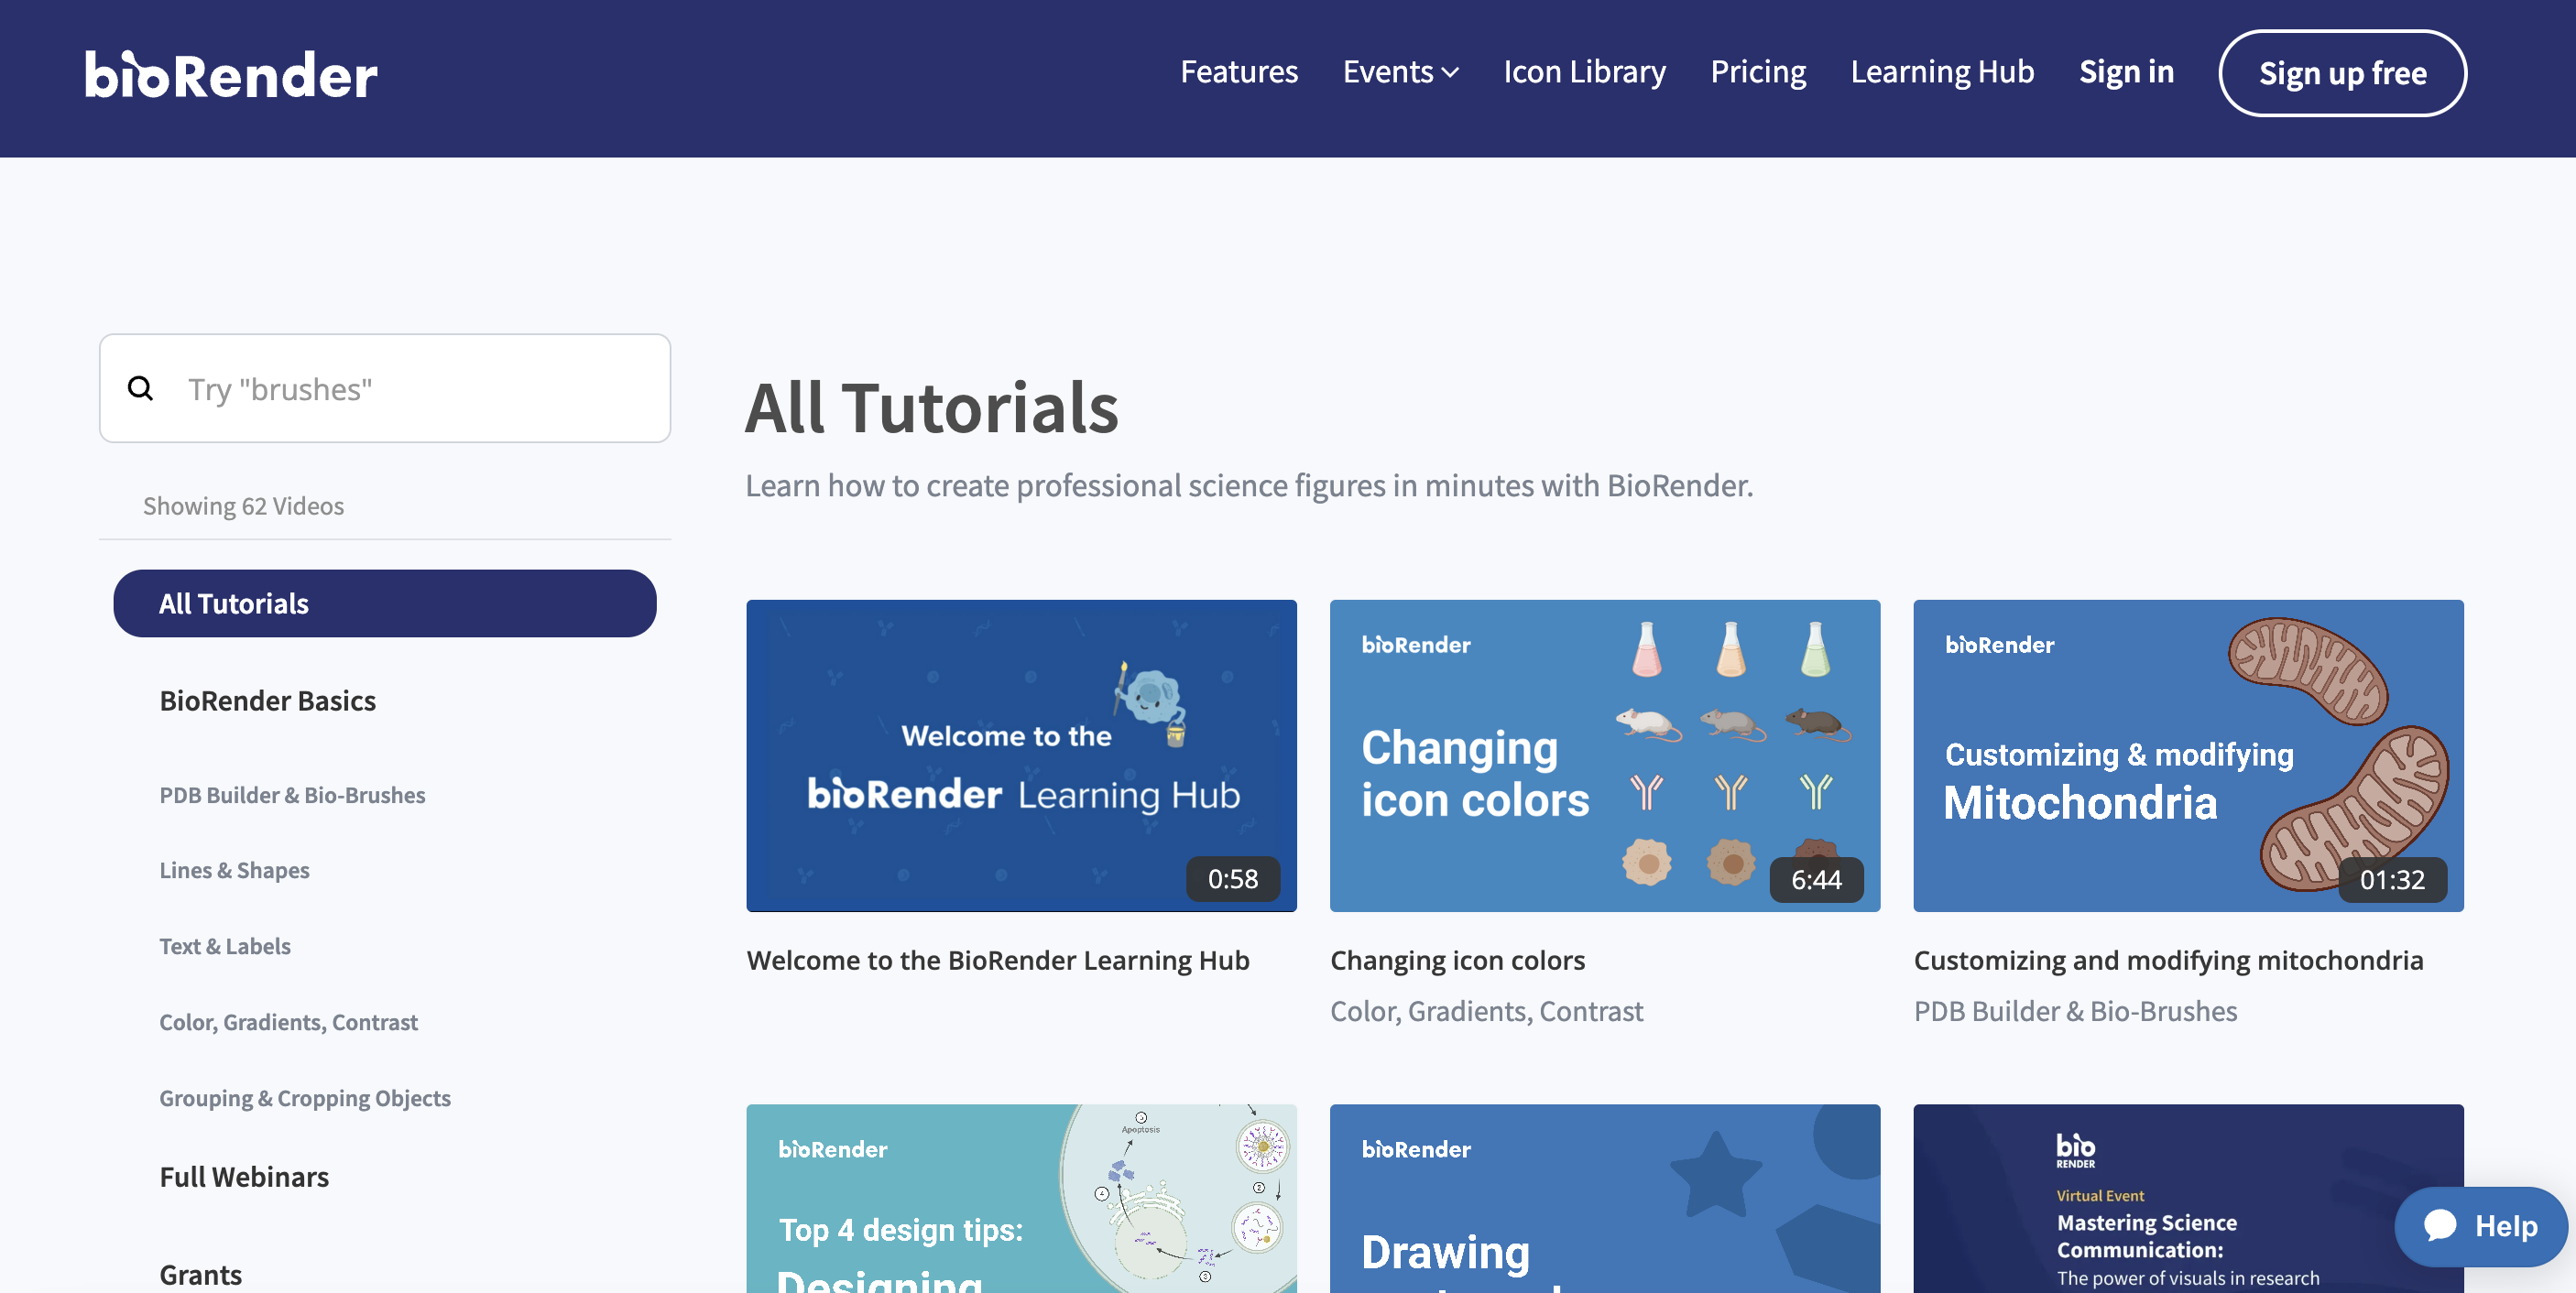This screenshot has height=1293, width=2576.
Task: Open the Drawing video thumbnail
Action: point(1604,1198)
